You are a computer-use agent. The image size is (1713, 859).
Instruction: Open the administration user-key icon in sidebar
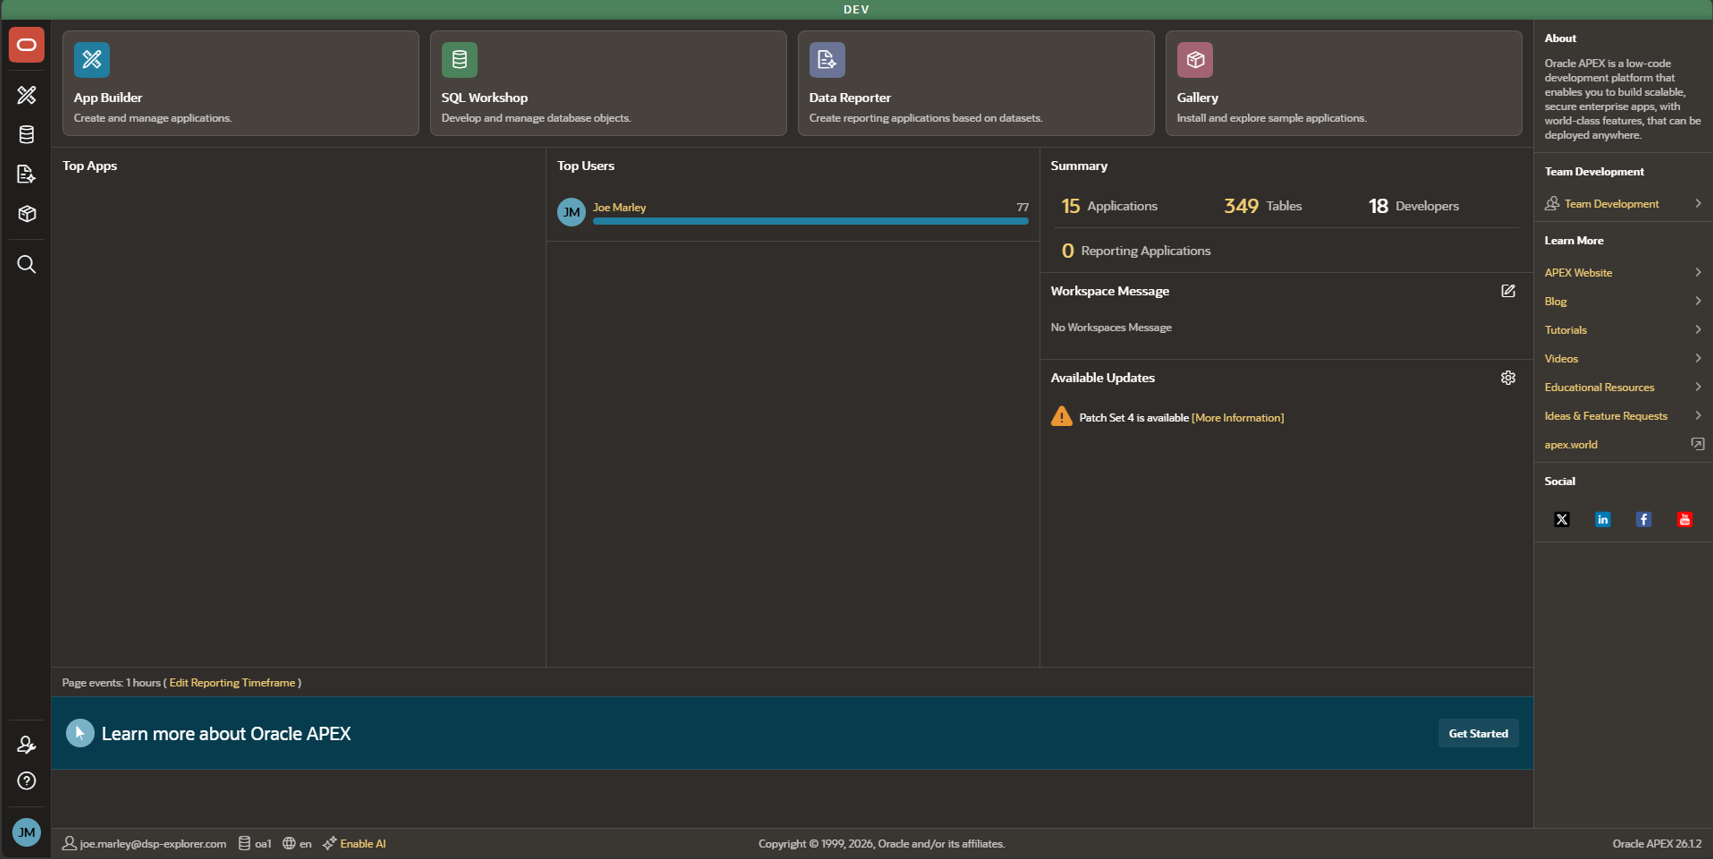click(27, 745)
